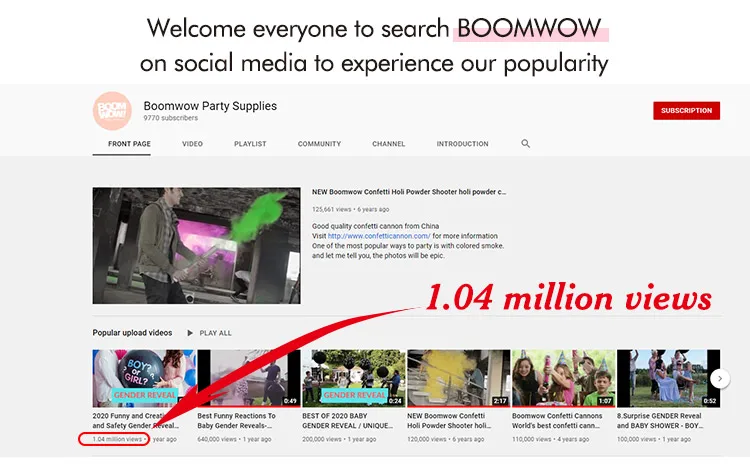Screen dimensions: 750x472
Task: Click the Play All triangle icon
Action: tap(190, 333)
